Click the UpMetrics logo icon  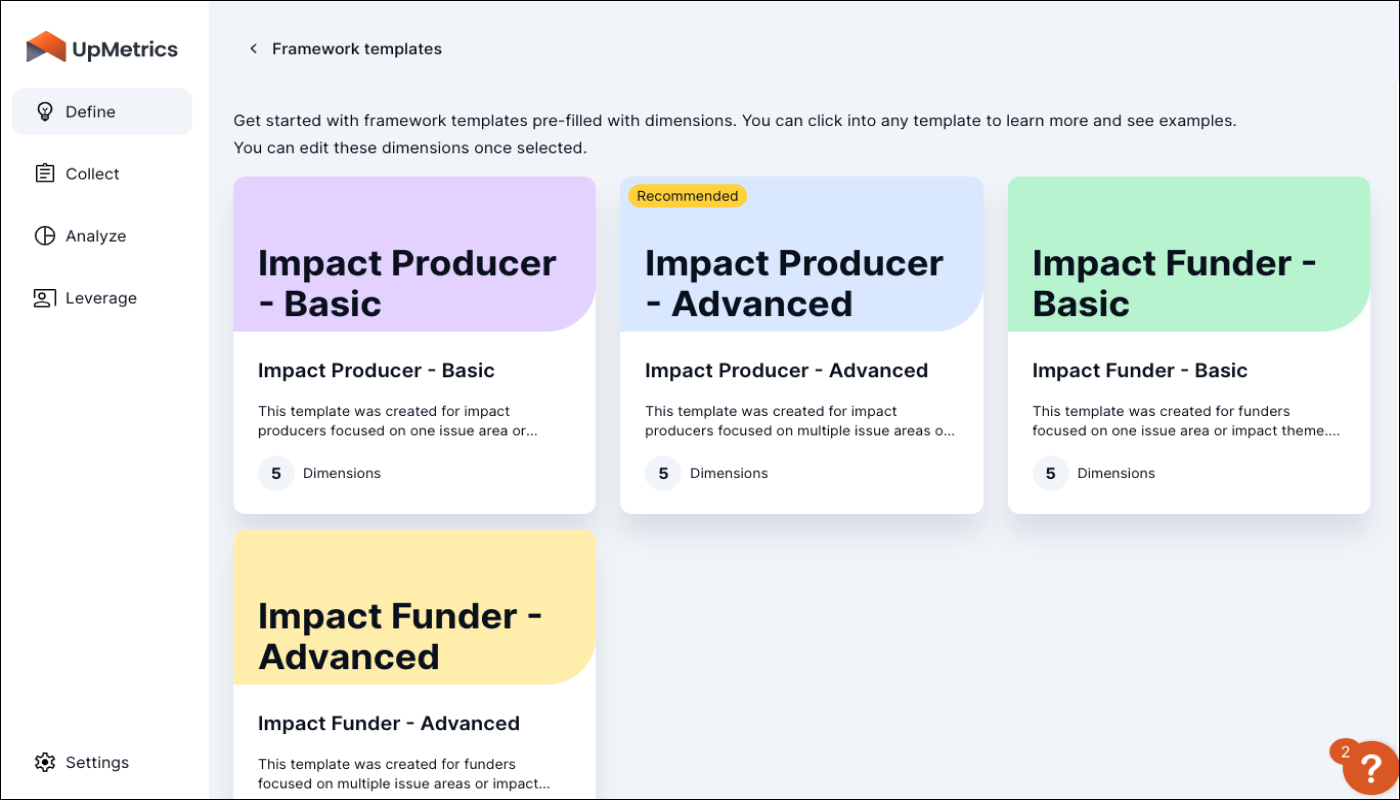[x=47, y=47]
